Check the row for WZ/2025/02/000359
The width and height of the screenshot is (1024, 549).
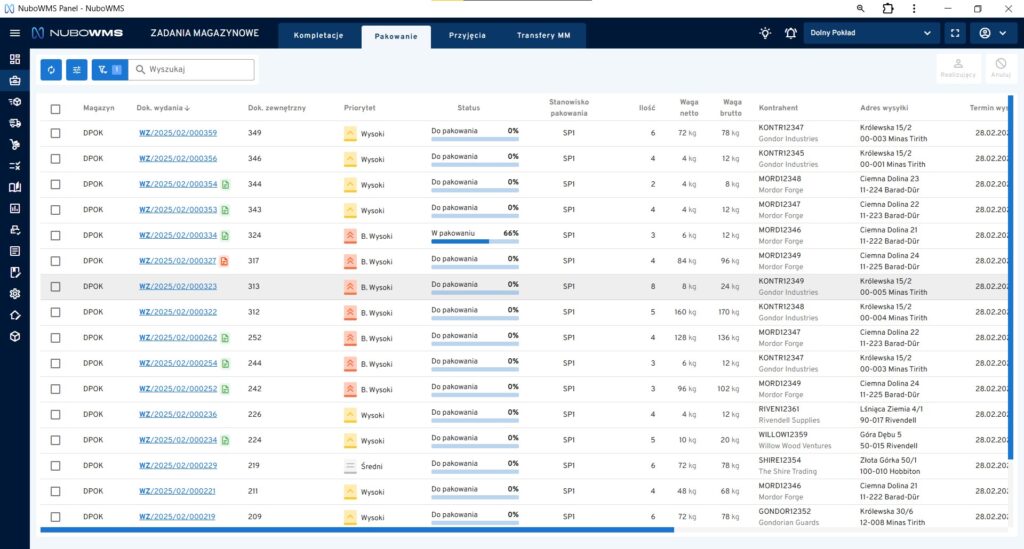click(56, 133)
